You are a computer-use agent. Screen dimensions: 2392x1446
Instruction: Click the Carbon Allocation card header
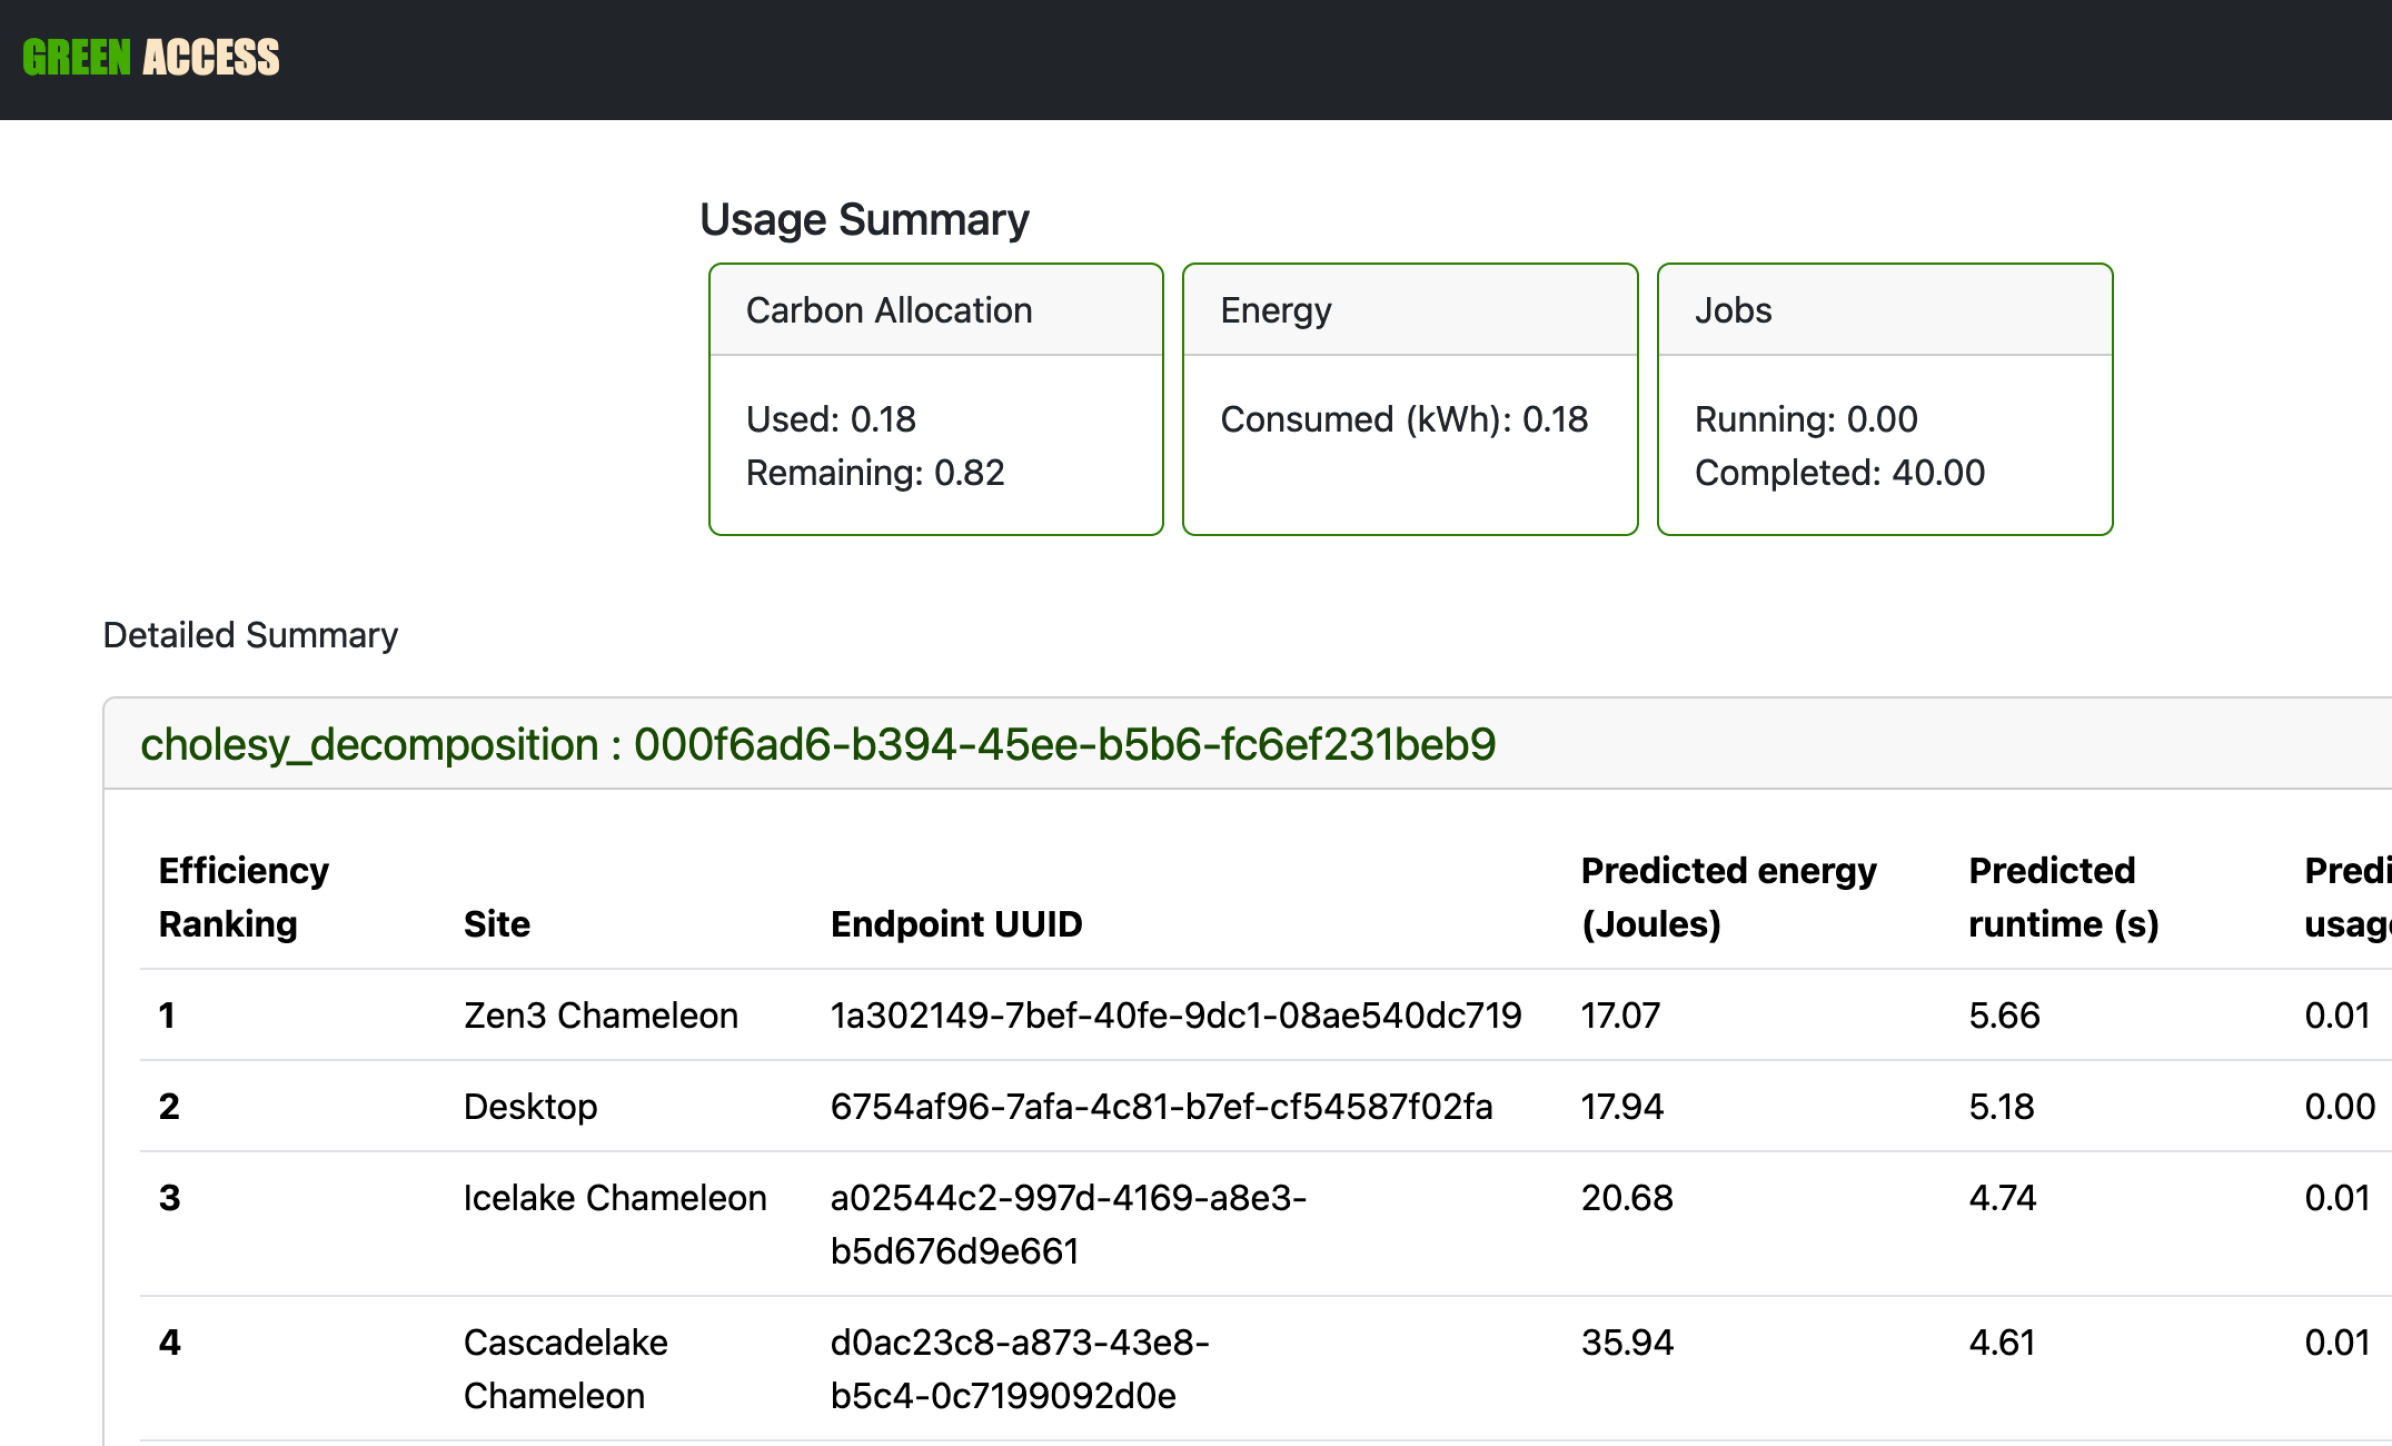tap(888, 311)
